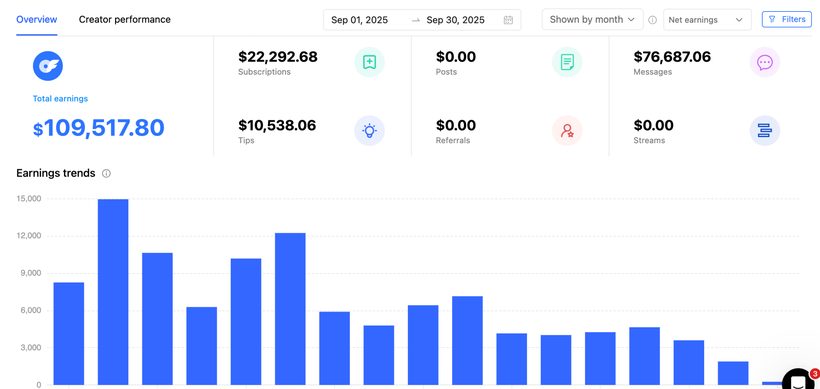Click the Messages chat bubble icon
The image size is (820, 389).
765,62
